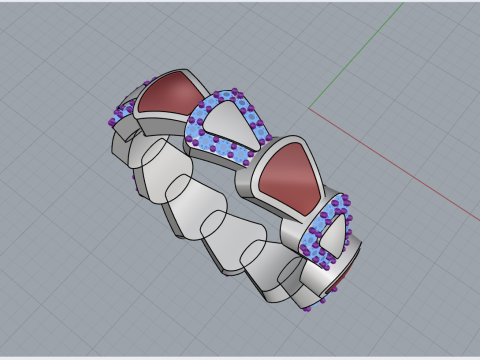Click the red X-axis line in the viewport

pos(394,164)
